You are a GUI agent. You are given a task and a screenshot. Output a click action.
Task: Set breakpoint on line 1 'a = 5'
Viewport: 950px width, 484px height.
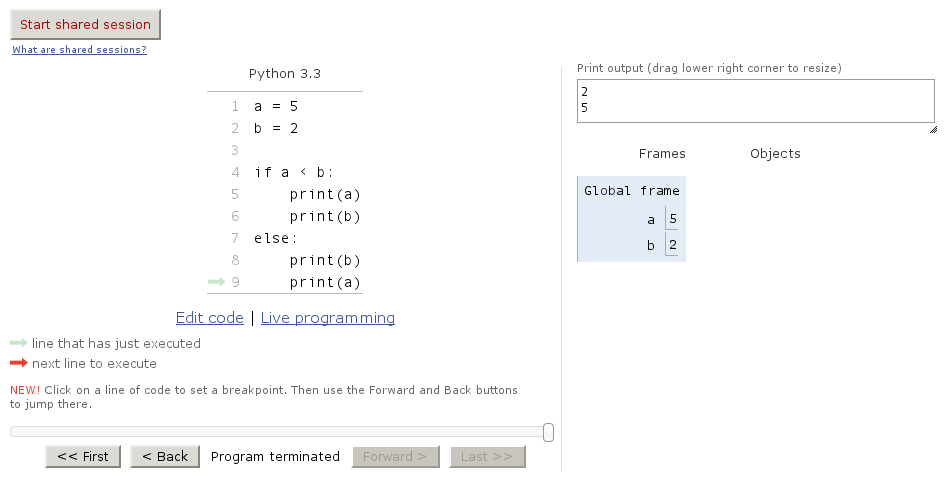[276, 106]
